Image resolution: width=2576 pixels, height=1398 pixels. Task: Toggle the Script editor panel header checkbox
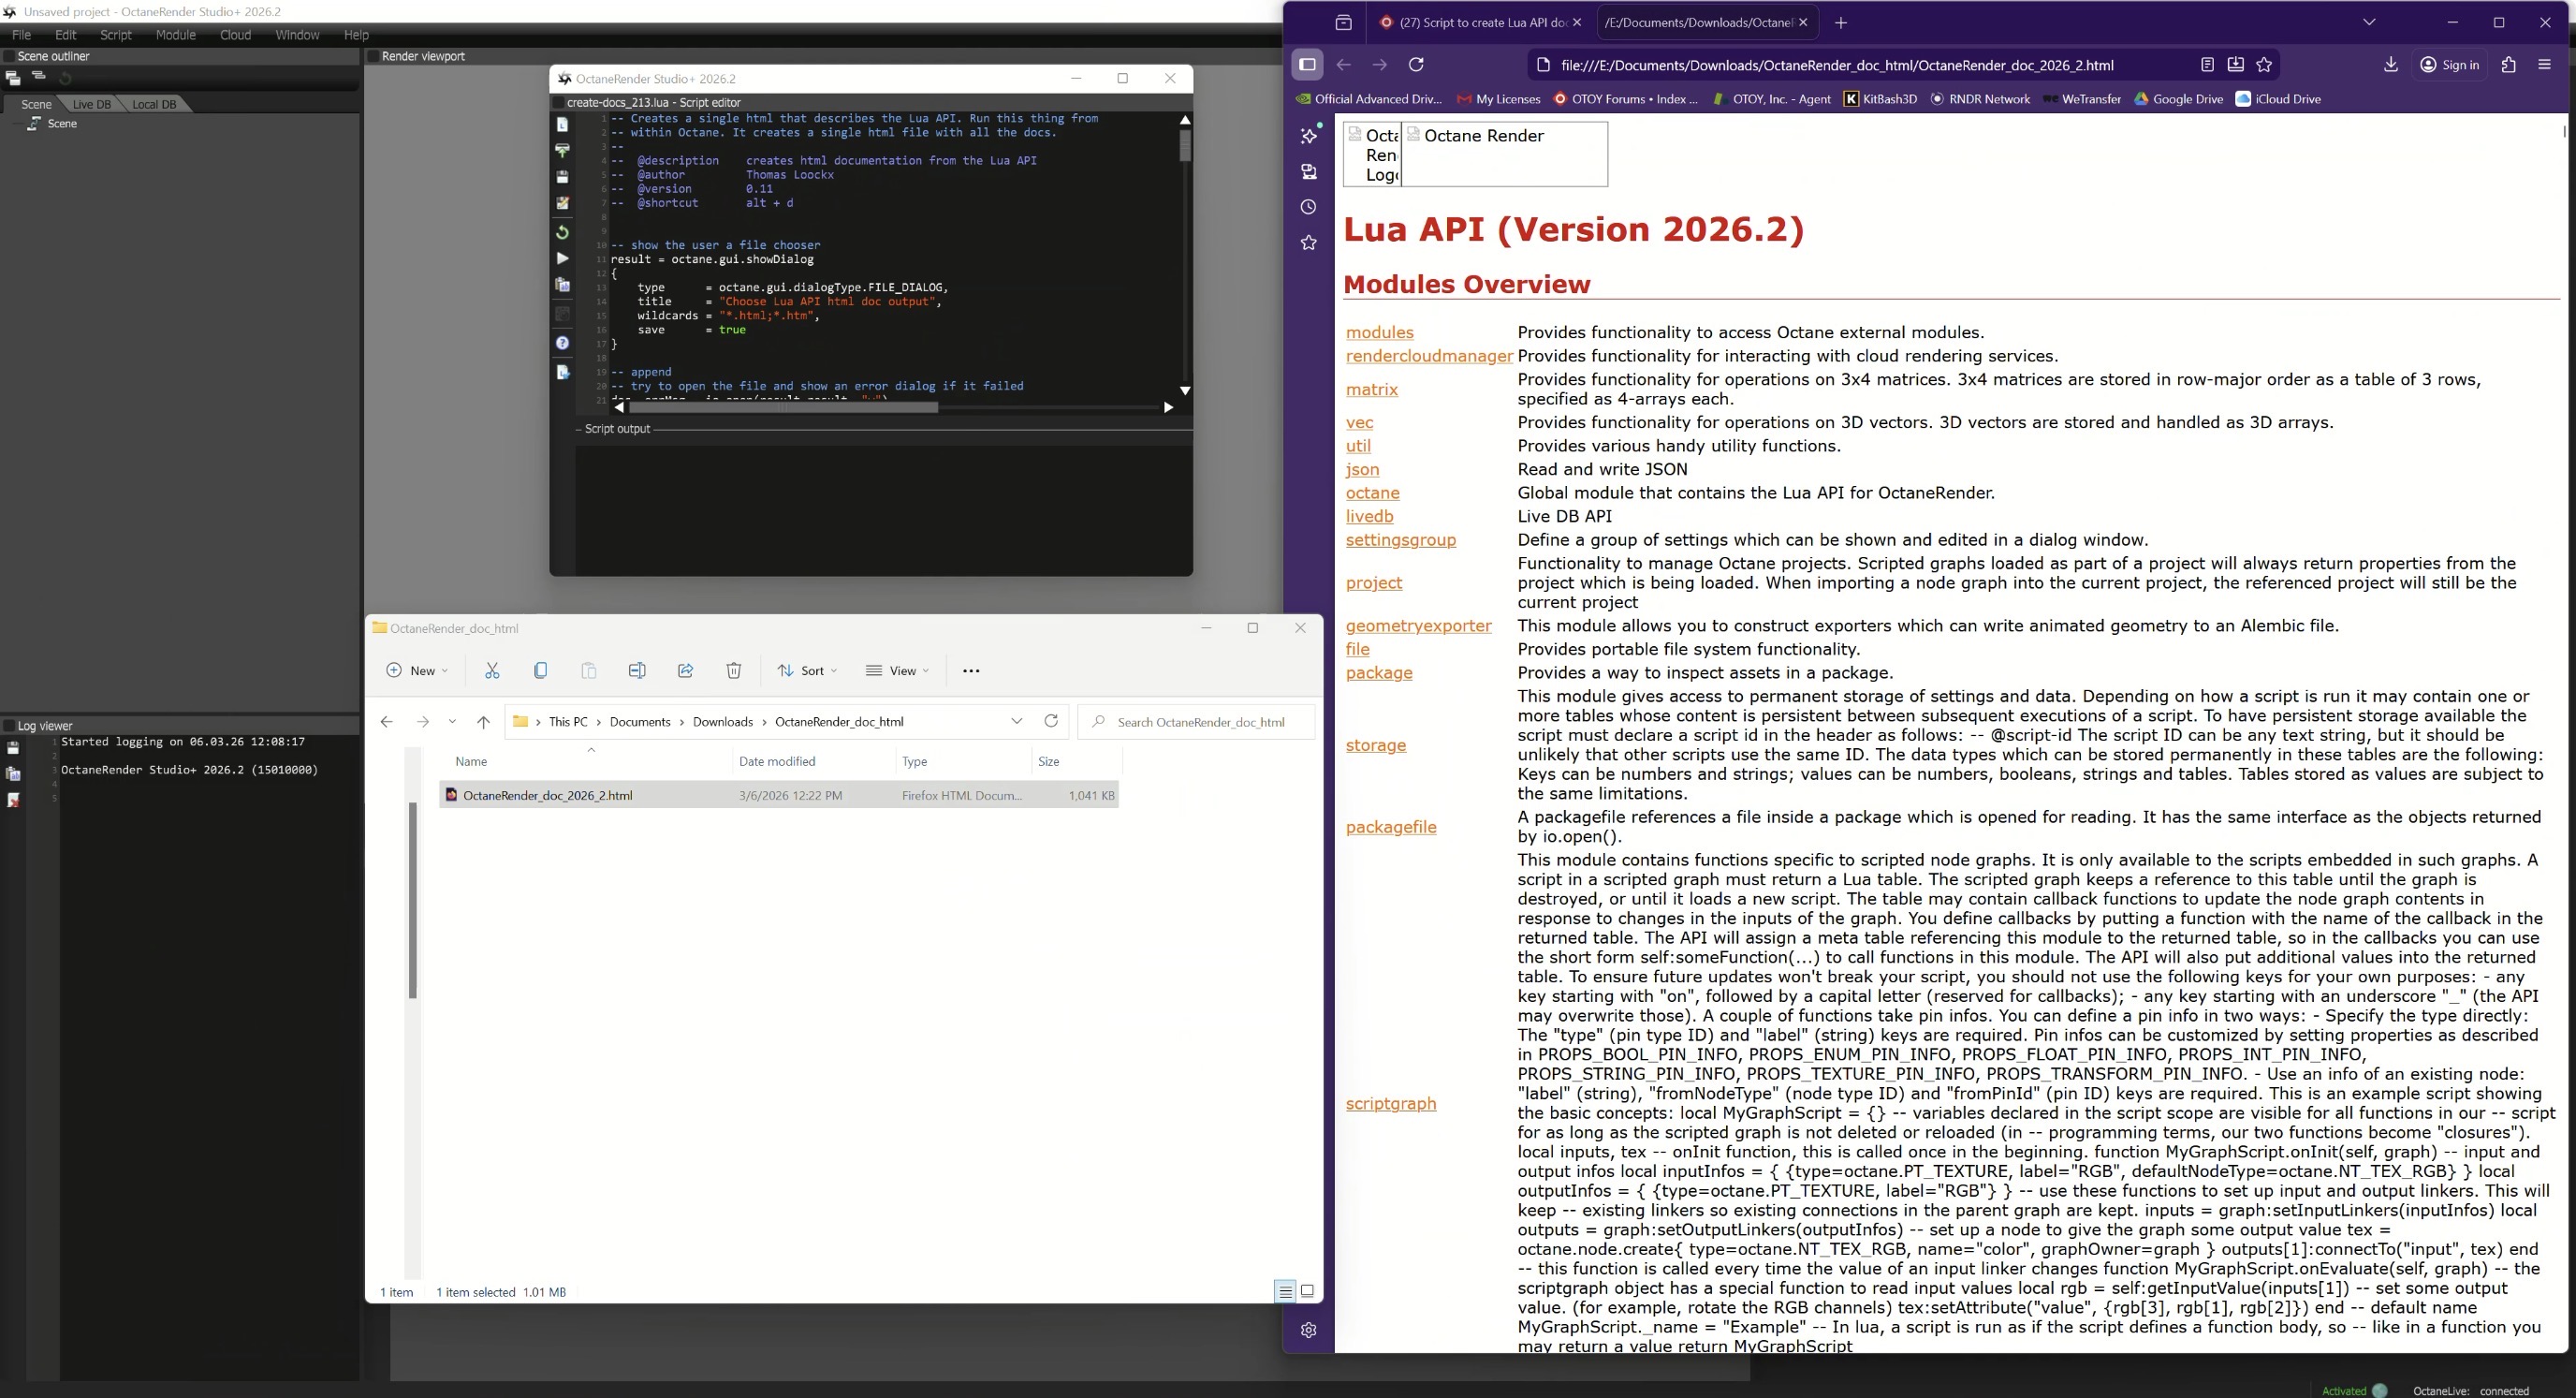click(x=559, y=102)
